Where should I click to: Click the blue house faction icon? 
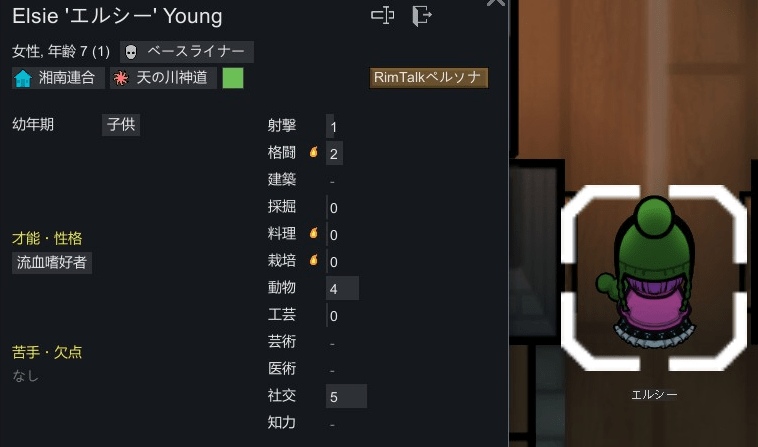[x=23, y=78]
